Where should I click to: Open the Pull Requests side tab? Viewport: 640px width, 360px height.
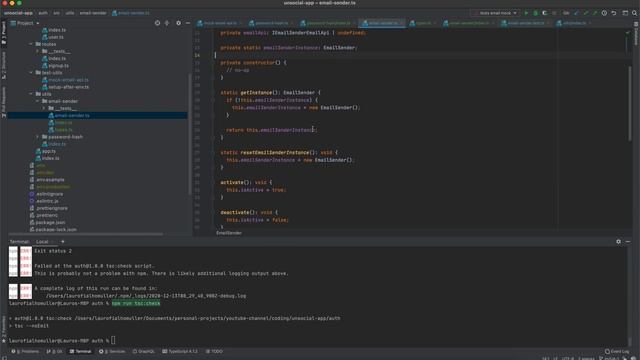(x=4, y=102)
